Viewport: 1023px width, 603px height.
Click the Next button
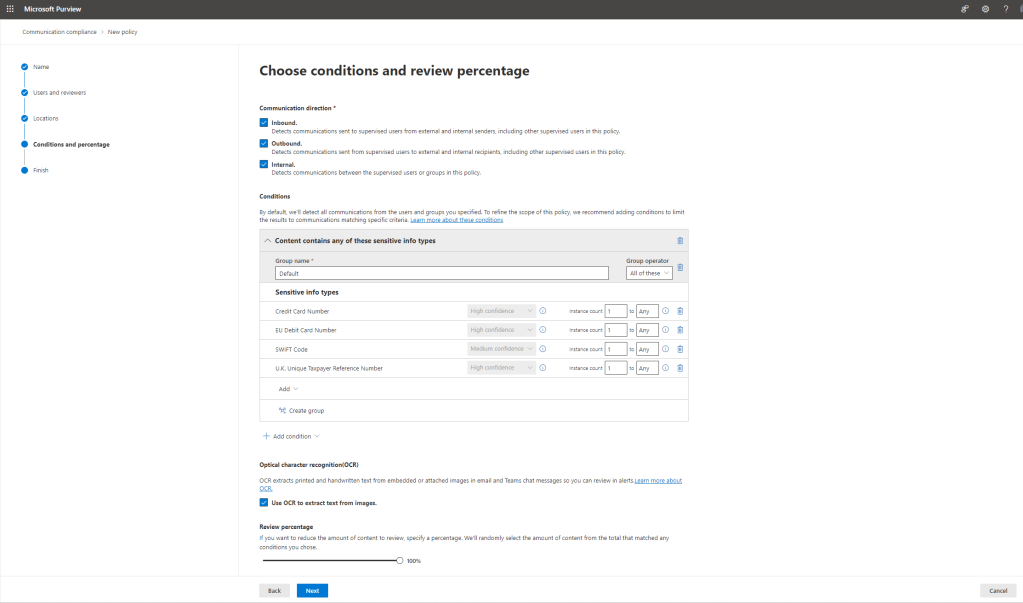[x=312, y=591]
